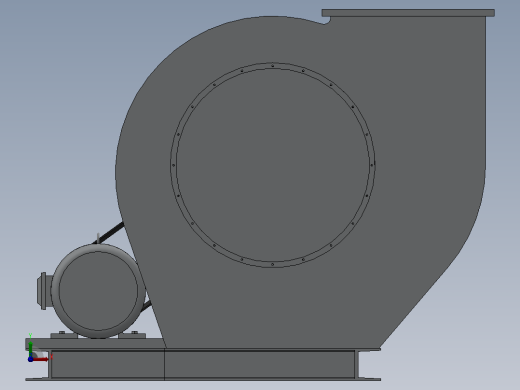Pick the bottommost bolt hole on inlet ring
The width and height of the screenshot is (520, 390).
(x=273, y=264)
